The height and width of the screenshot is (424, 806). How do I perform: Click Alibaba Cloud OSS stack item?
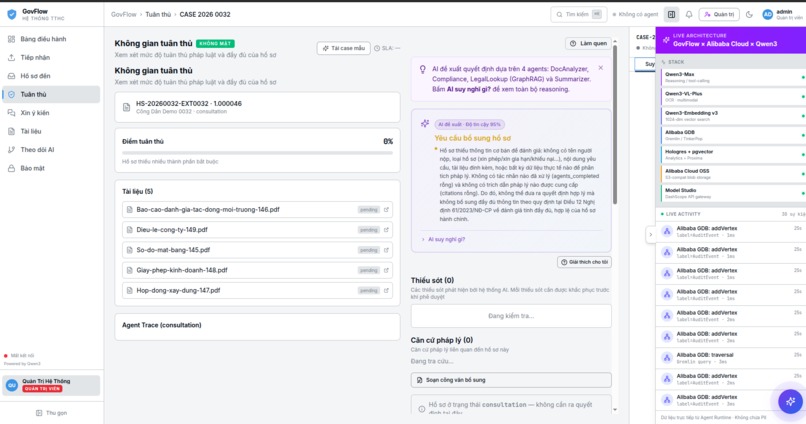click(732, 174)
